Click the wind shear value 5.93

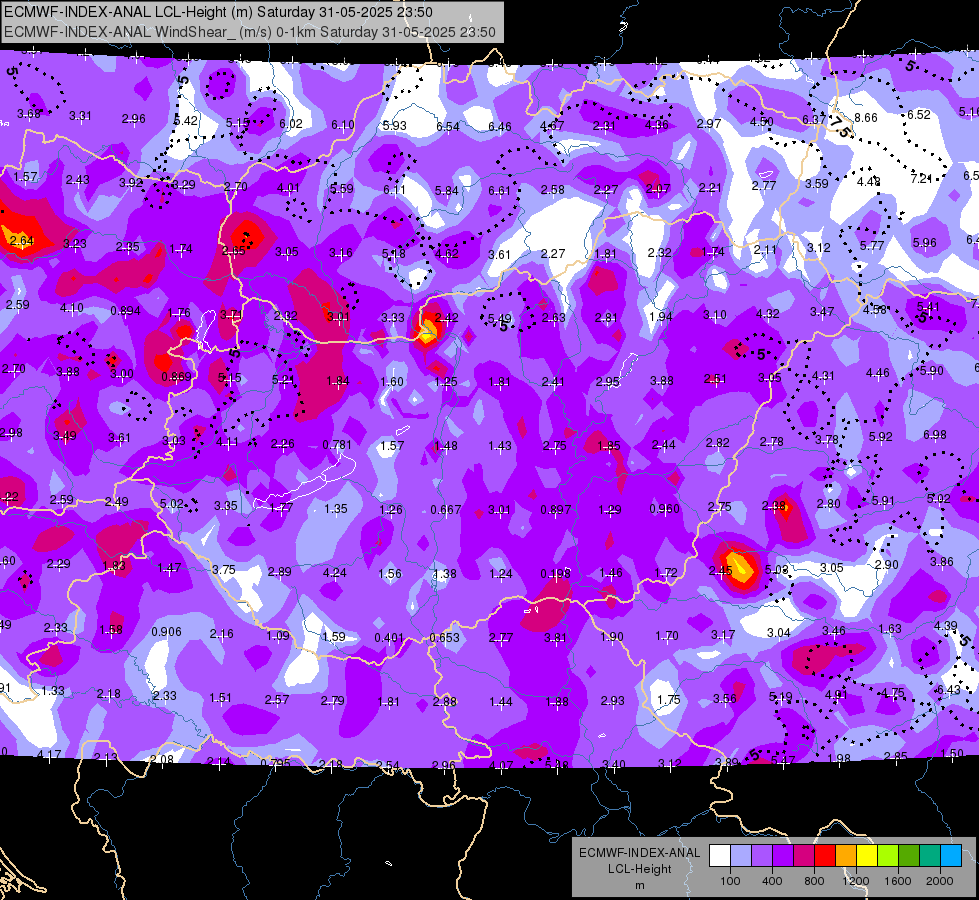395,126
